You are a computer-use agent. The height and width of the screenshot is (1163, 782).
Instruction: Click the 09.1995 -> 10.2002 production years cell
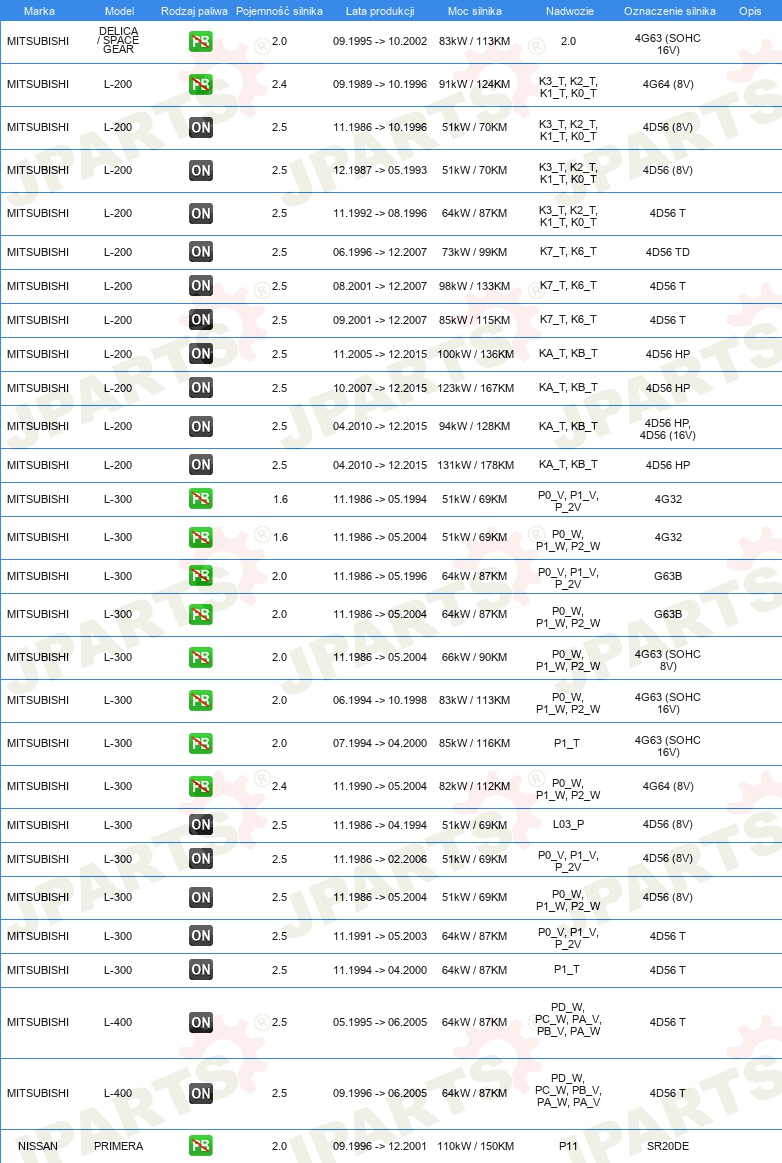coord(380,42)
